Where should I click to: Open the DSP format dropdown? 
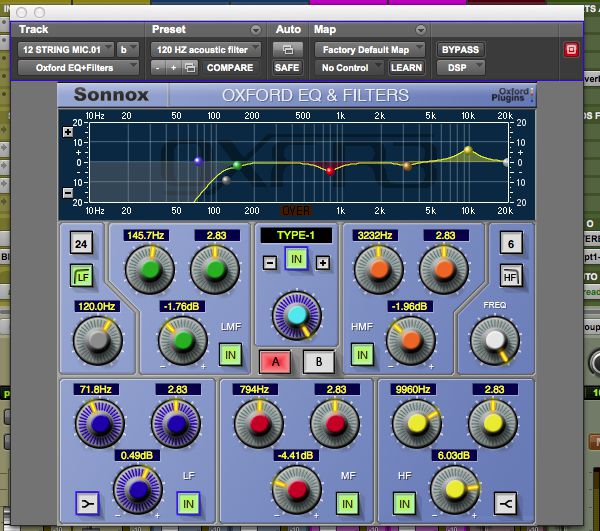[461, 68]
